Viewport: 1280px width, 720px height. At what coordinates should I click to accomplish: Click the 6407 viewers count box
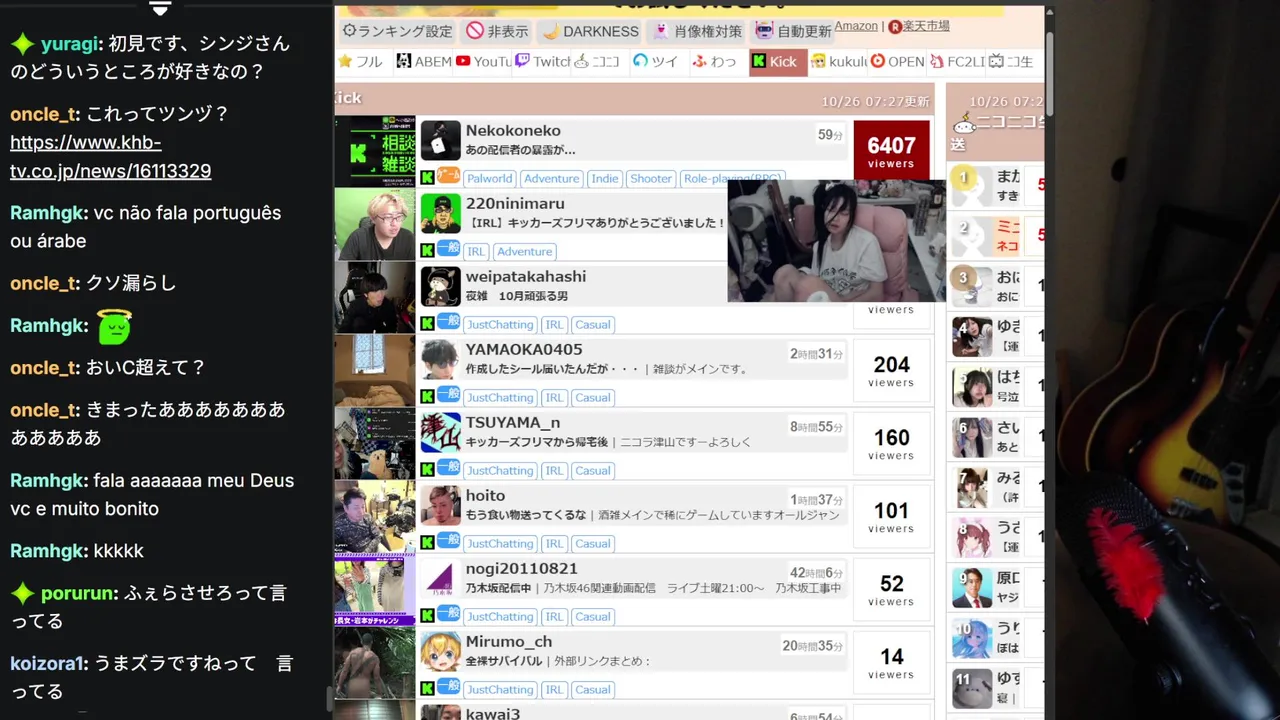tap(891, 151)
